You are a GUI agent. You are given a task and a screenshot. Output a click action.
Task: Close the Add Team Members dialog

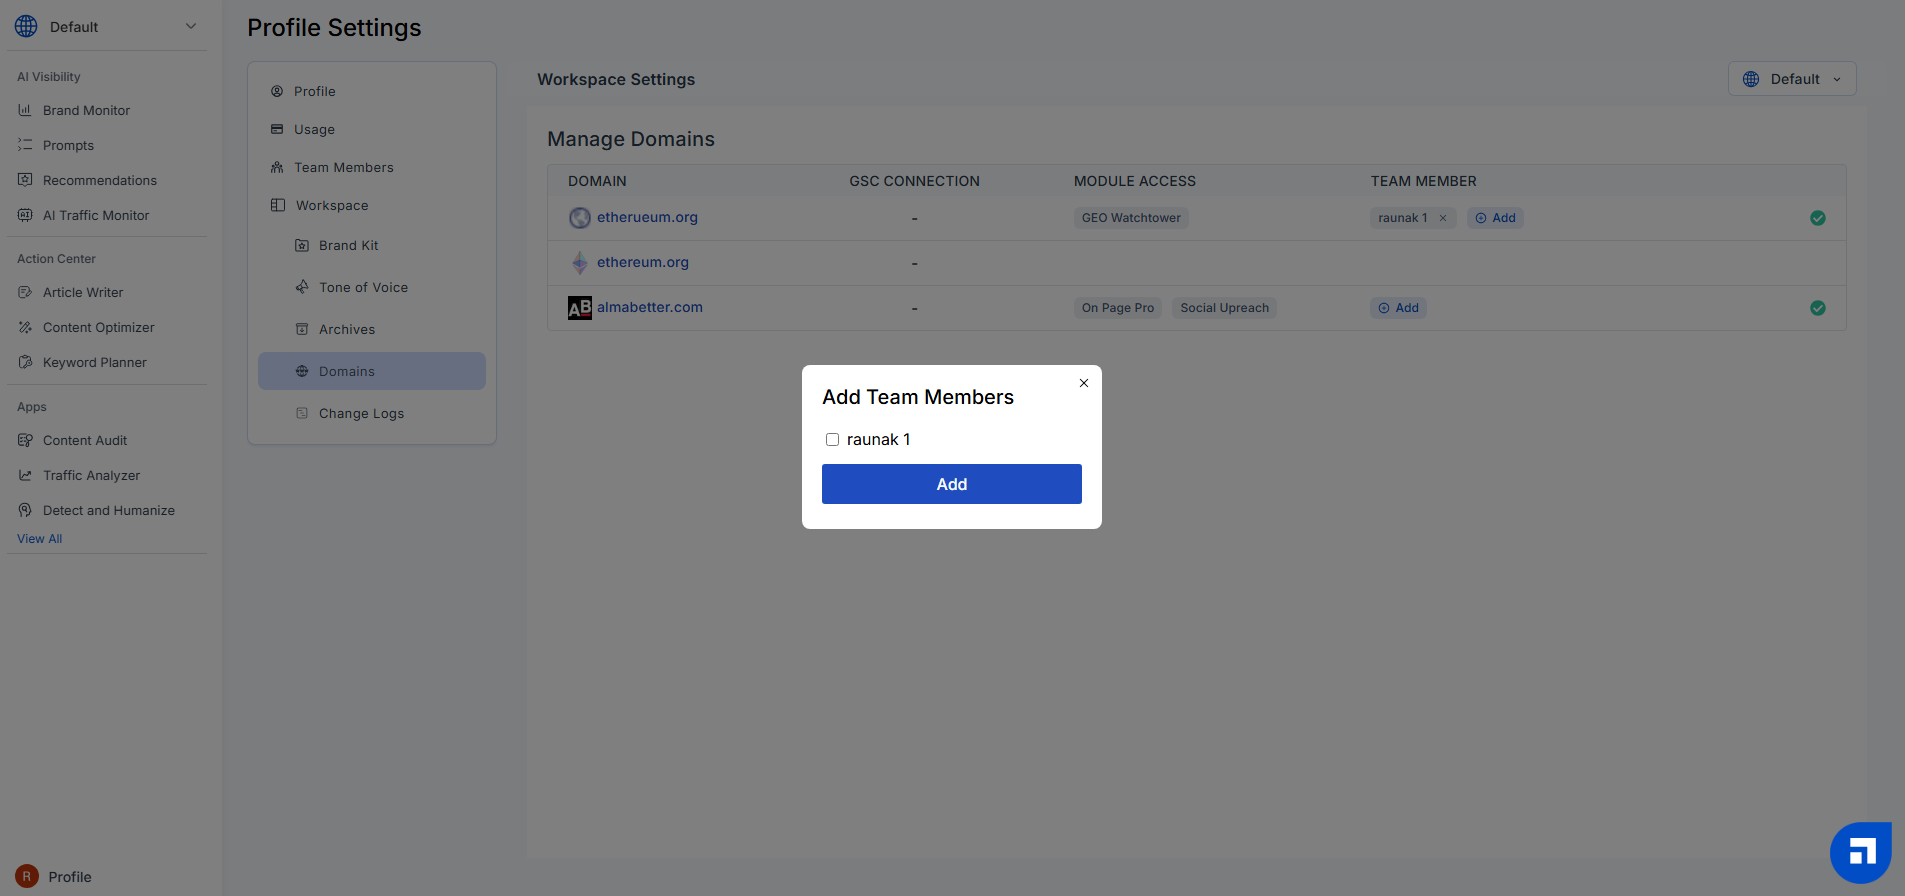1083,383
